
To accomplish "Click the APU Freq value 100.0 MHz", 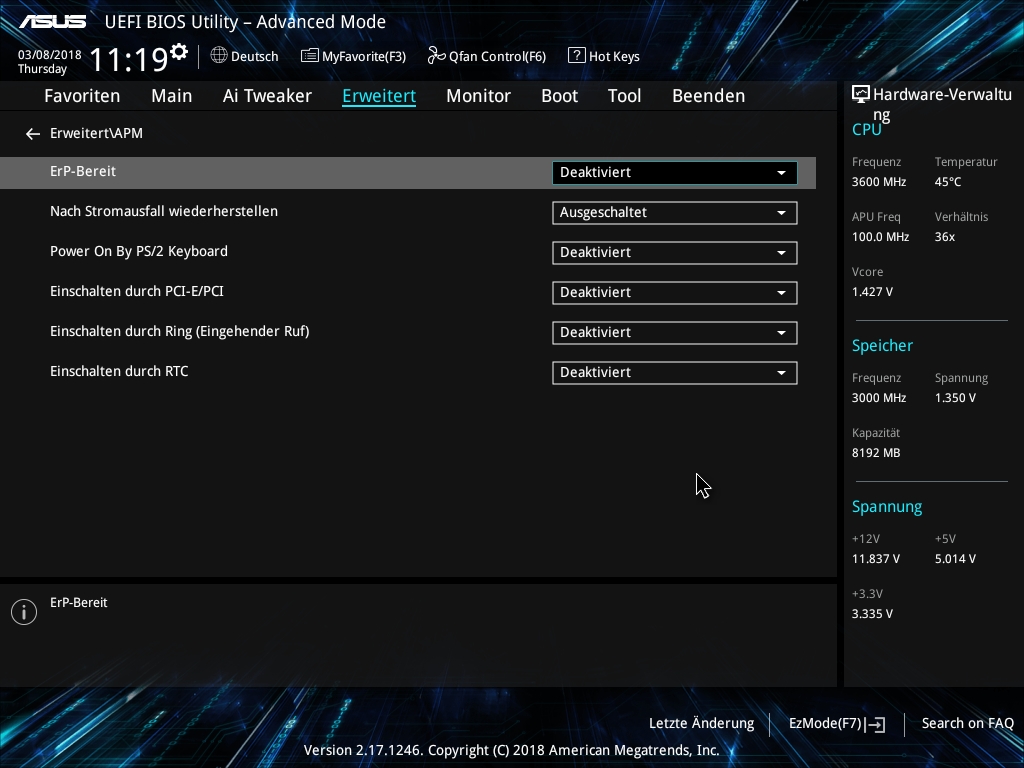I will tap(880, 237).
